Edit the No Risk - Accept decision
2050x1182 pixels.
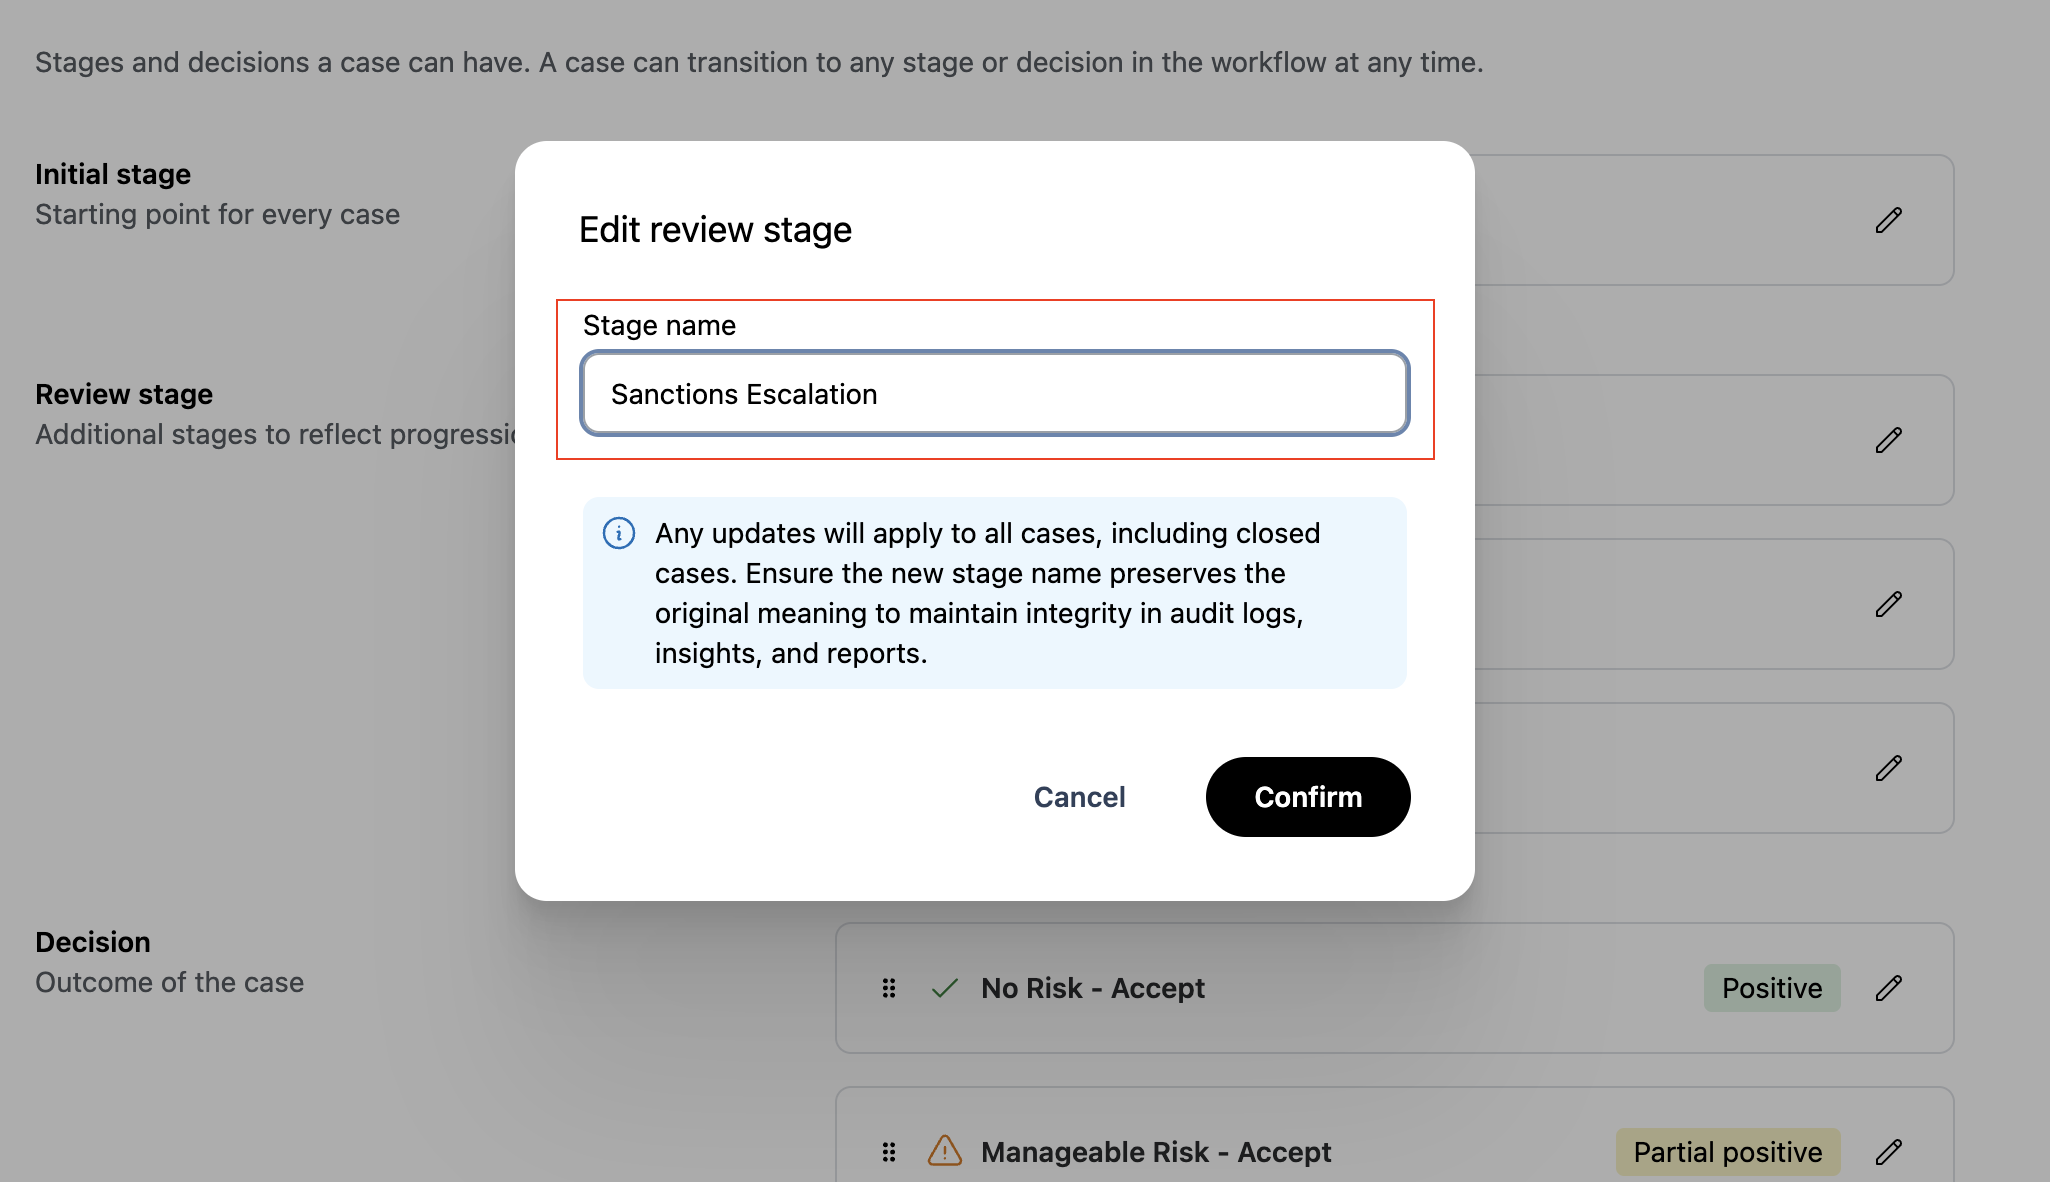click(x=1888, y=988)
